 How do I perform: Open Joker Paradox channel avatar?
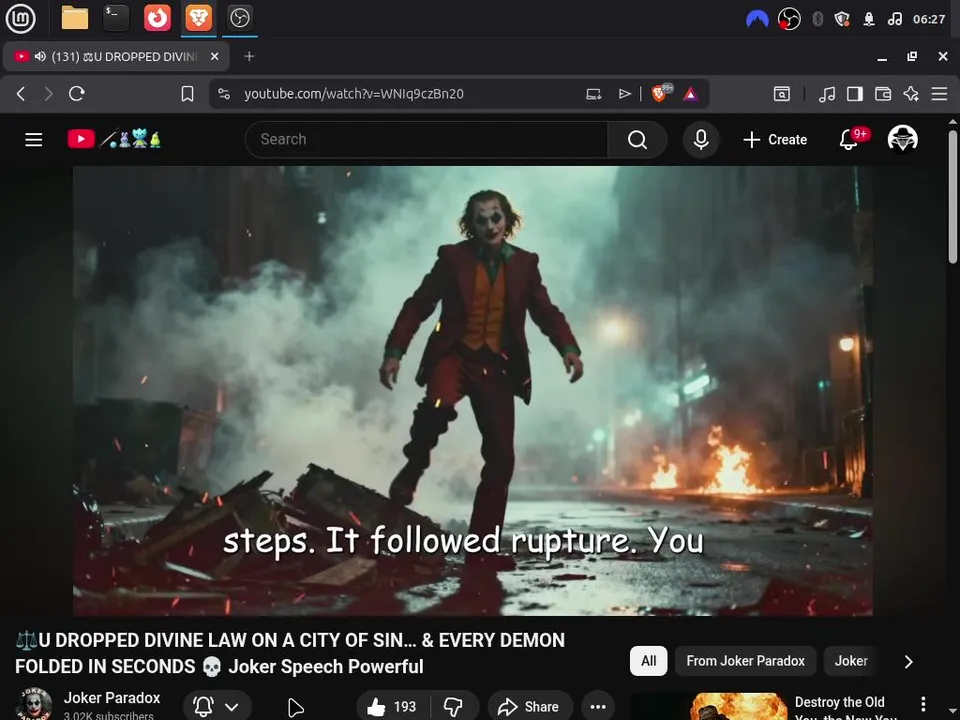tap(34, 704)
